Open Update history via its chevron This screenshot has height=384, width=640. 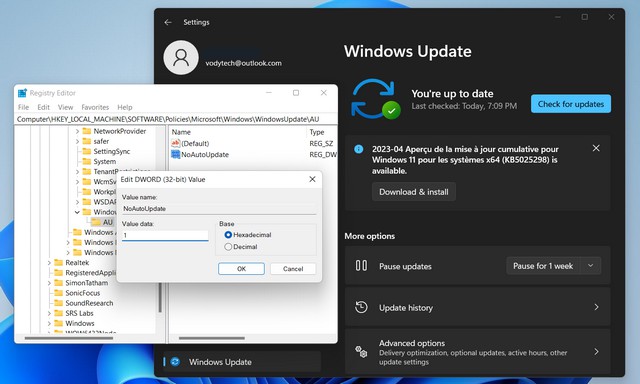tap(596, 307)
